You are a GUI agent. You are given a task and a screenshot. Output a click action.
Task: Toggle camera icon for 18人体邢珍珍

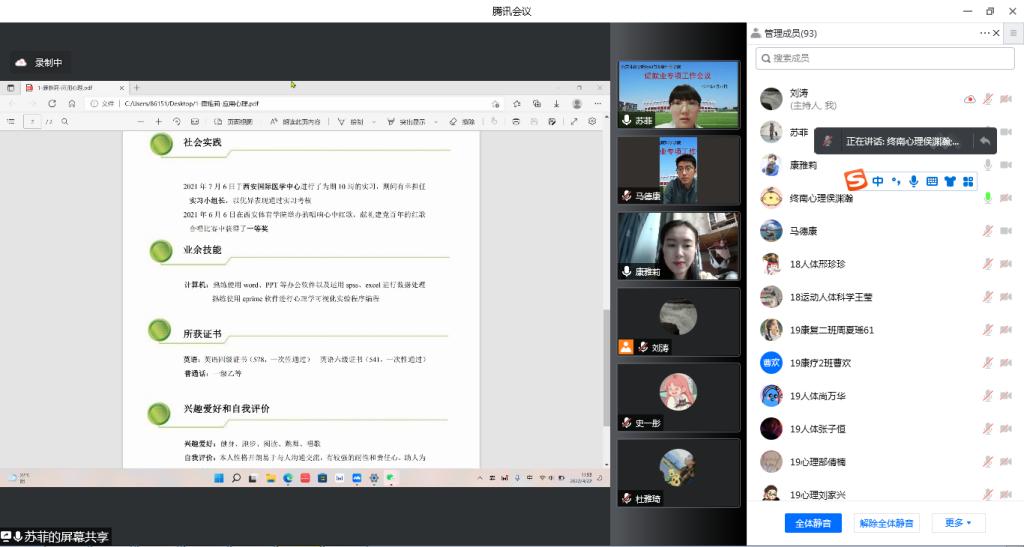pos(1006,264)
